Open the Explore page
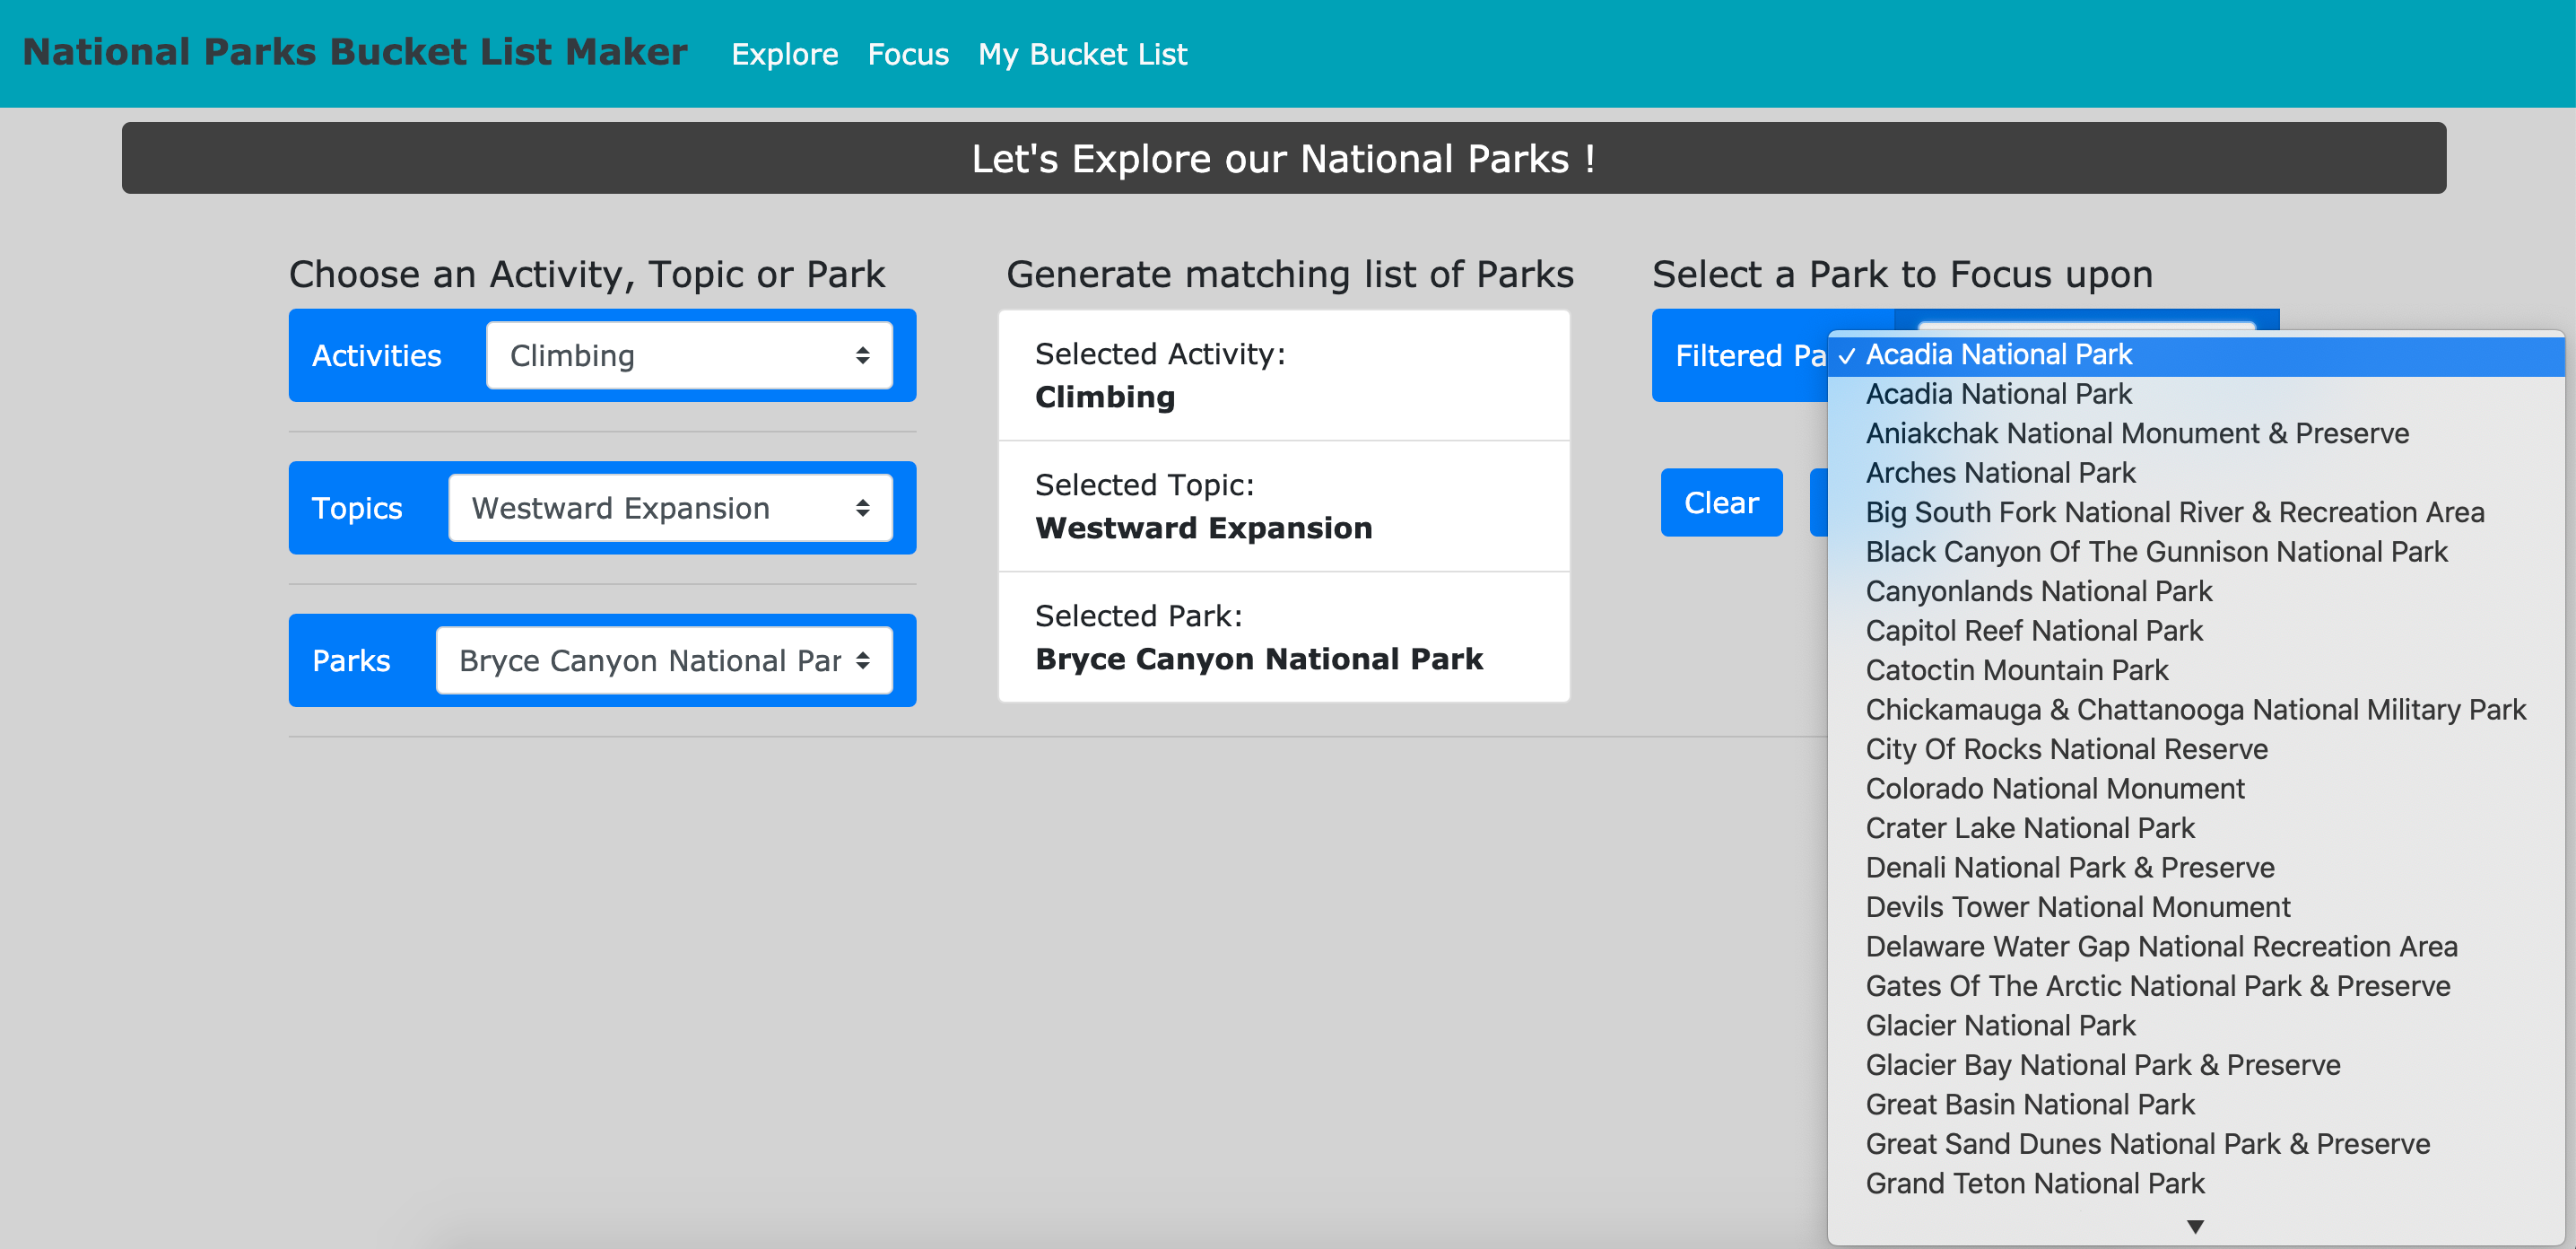2576x1249 pixels. click(x=785, y=54)
